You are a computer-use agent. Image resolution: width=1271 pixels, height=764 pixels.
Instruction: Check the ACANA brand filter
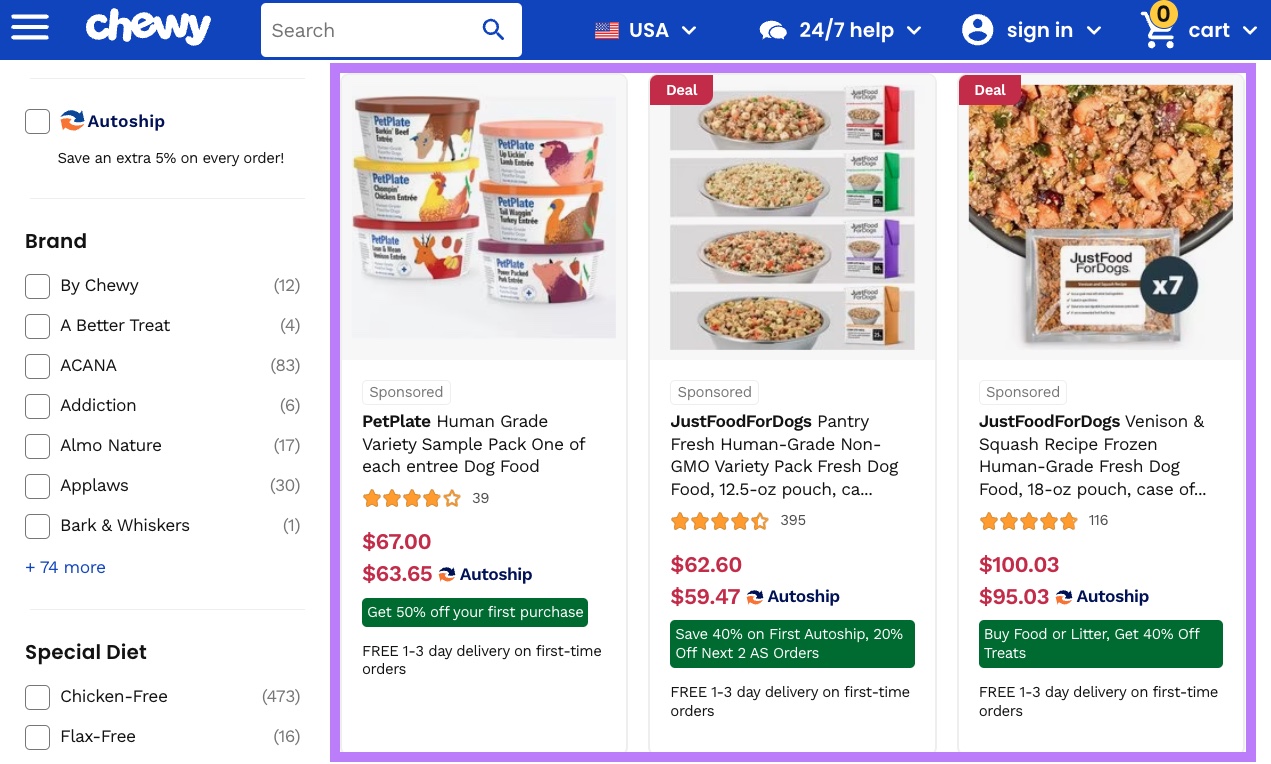pos(37,366)
